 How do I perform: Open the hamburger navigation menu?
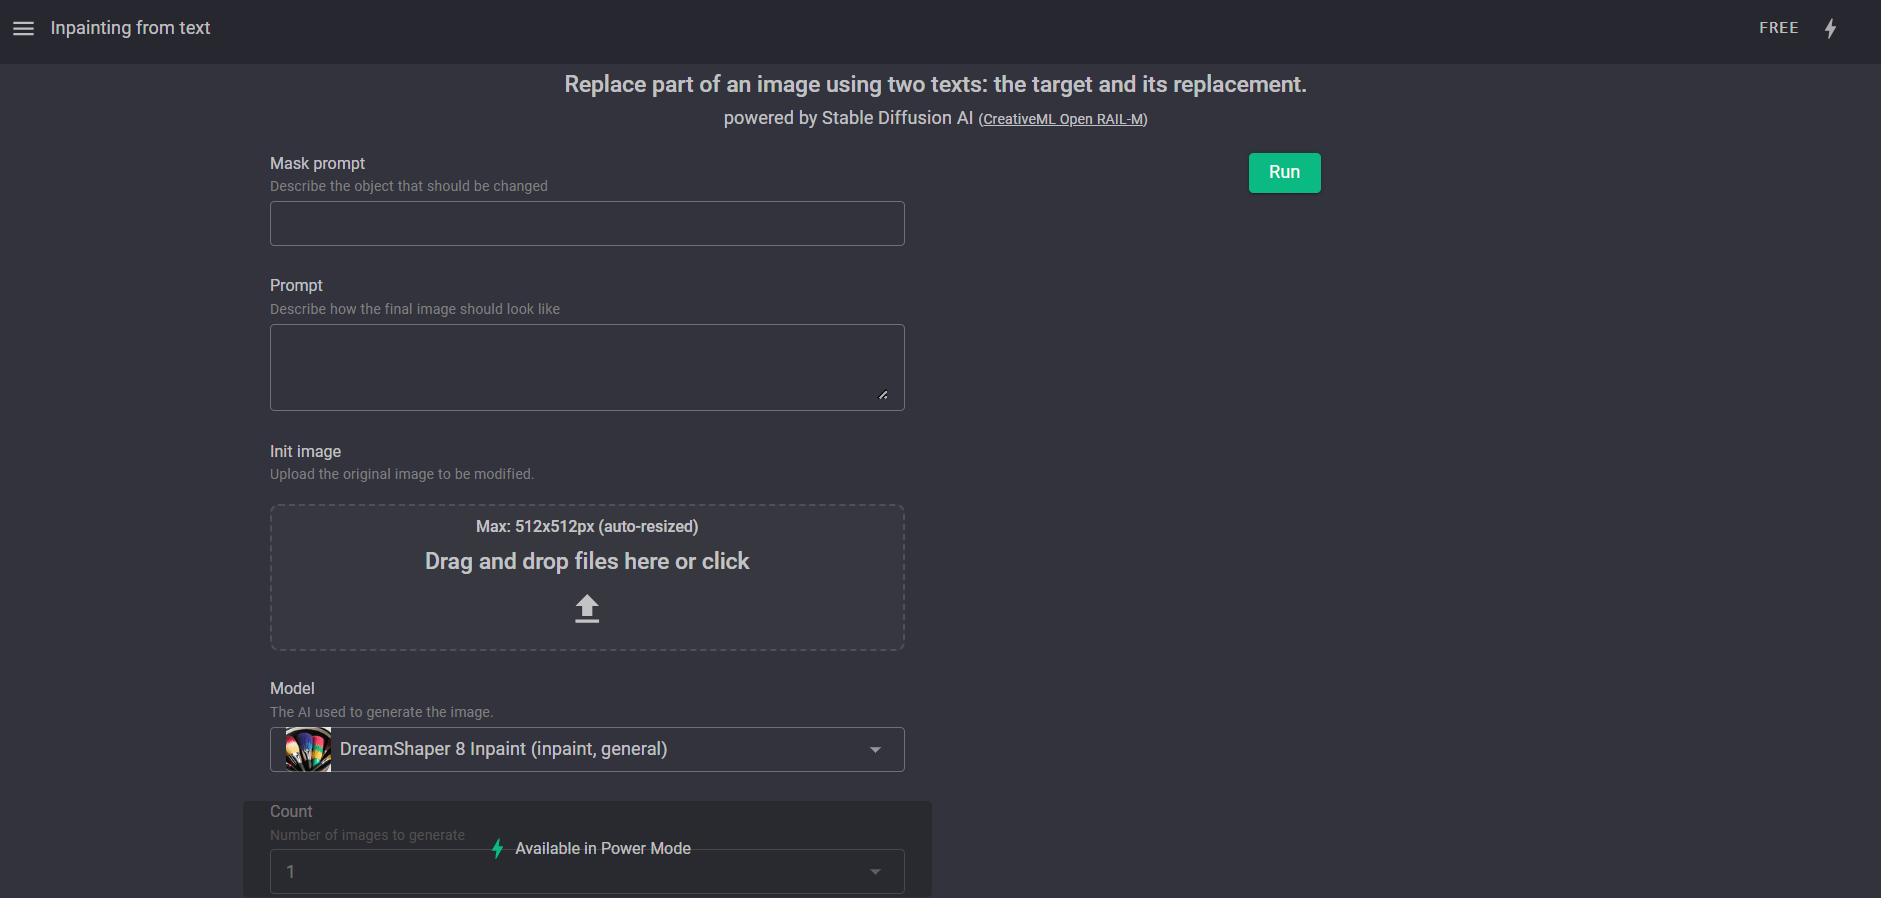click(x=23, y=29)
